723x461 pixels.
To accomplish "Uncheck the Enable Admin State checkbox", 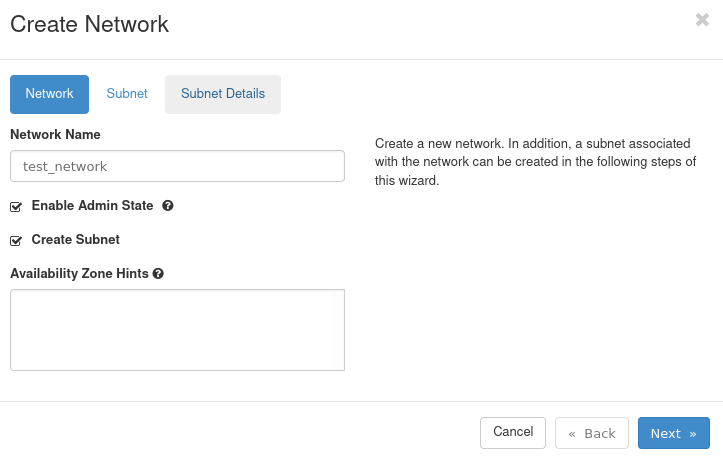I will click(16, 207).
